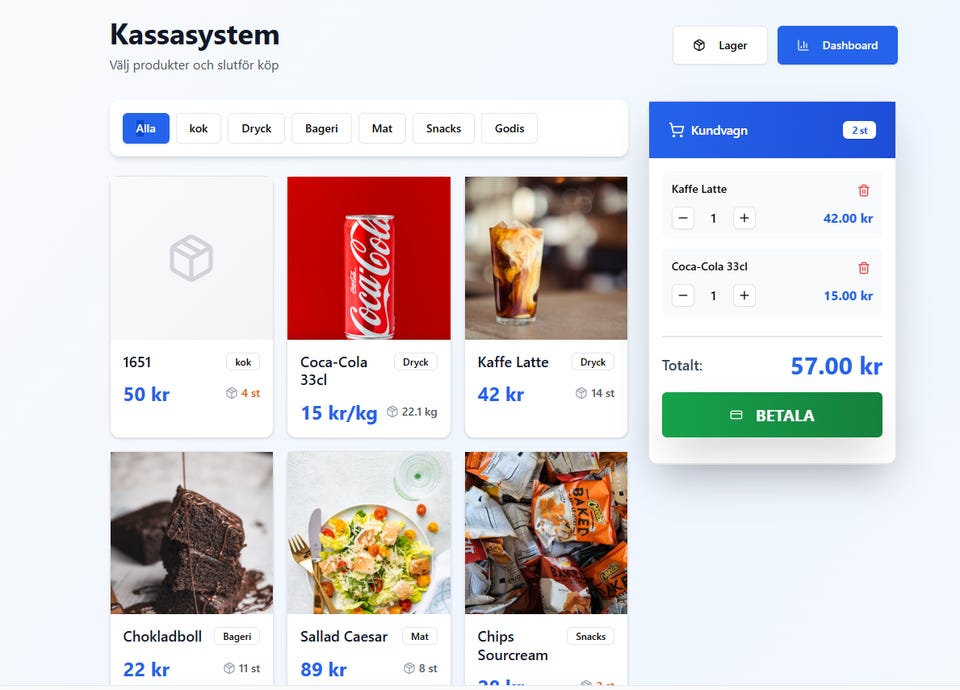Image resolution: width=960 pixels, height=690 pixels.
Task: Remove Coca-Cola 33cl with trash icon
Action: [863, 268]
